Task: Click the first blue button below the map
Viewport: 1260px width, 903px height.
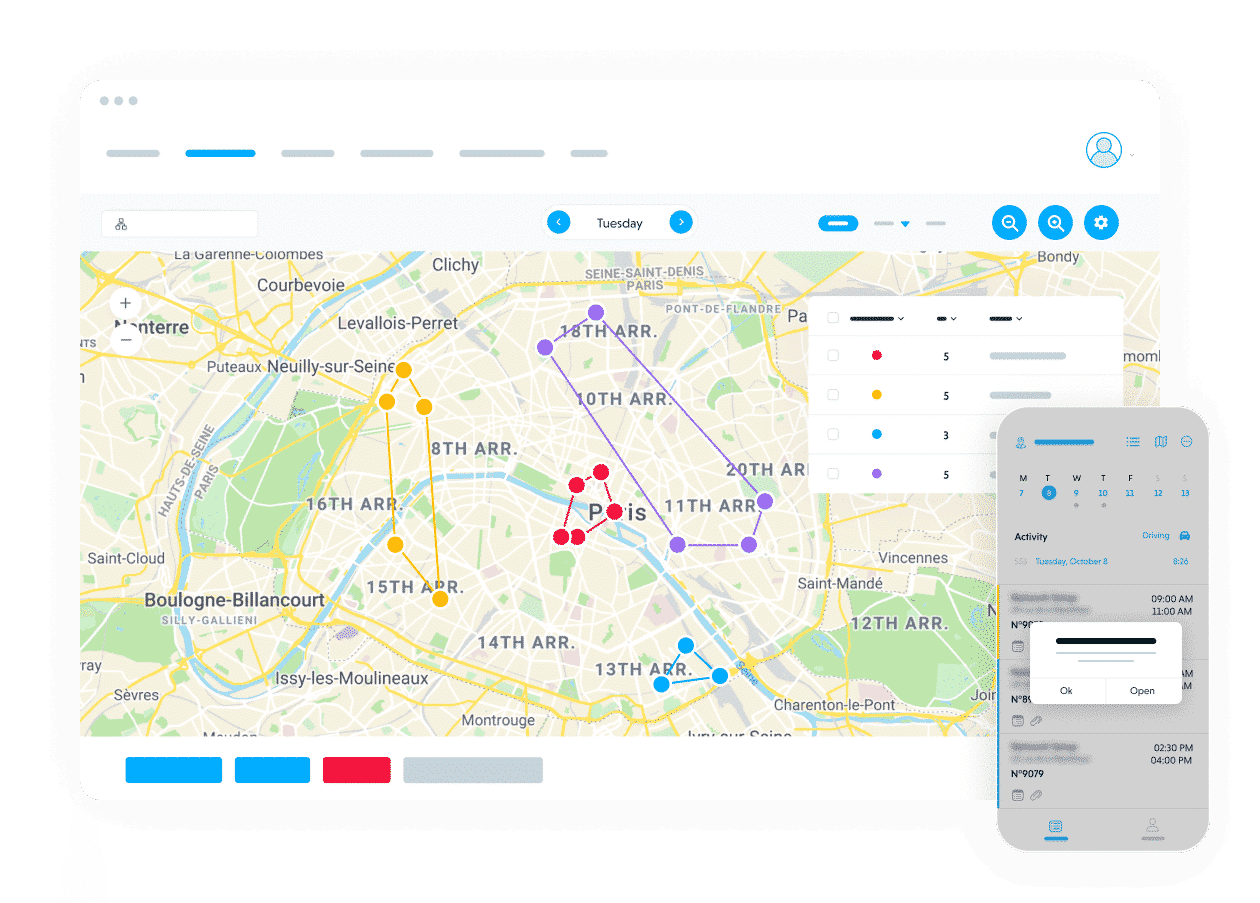Action: point(174,770)
